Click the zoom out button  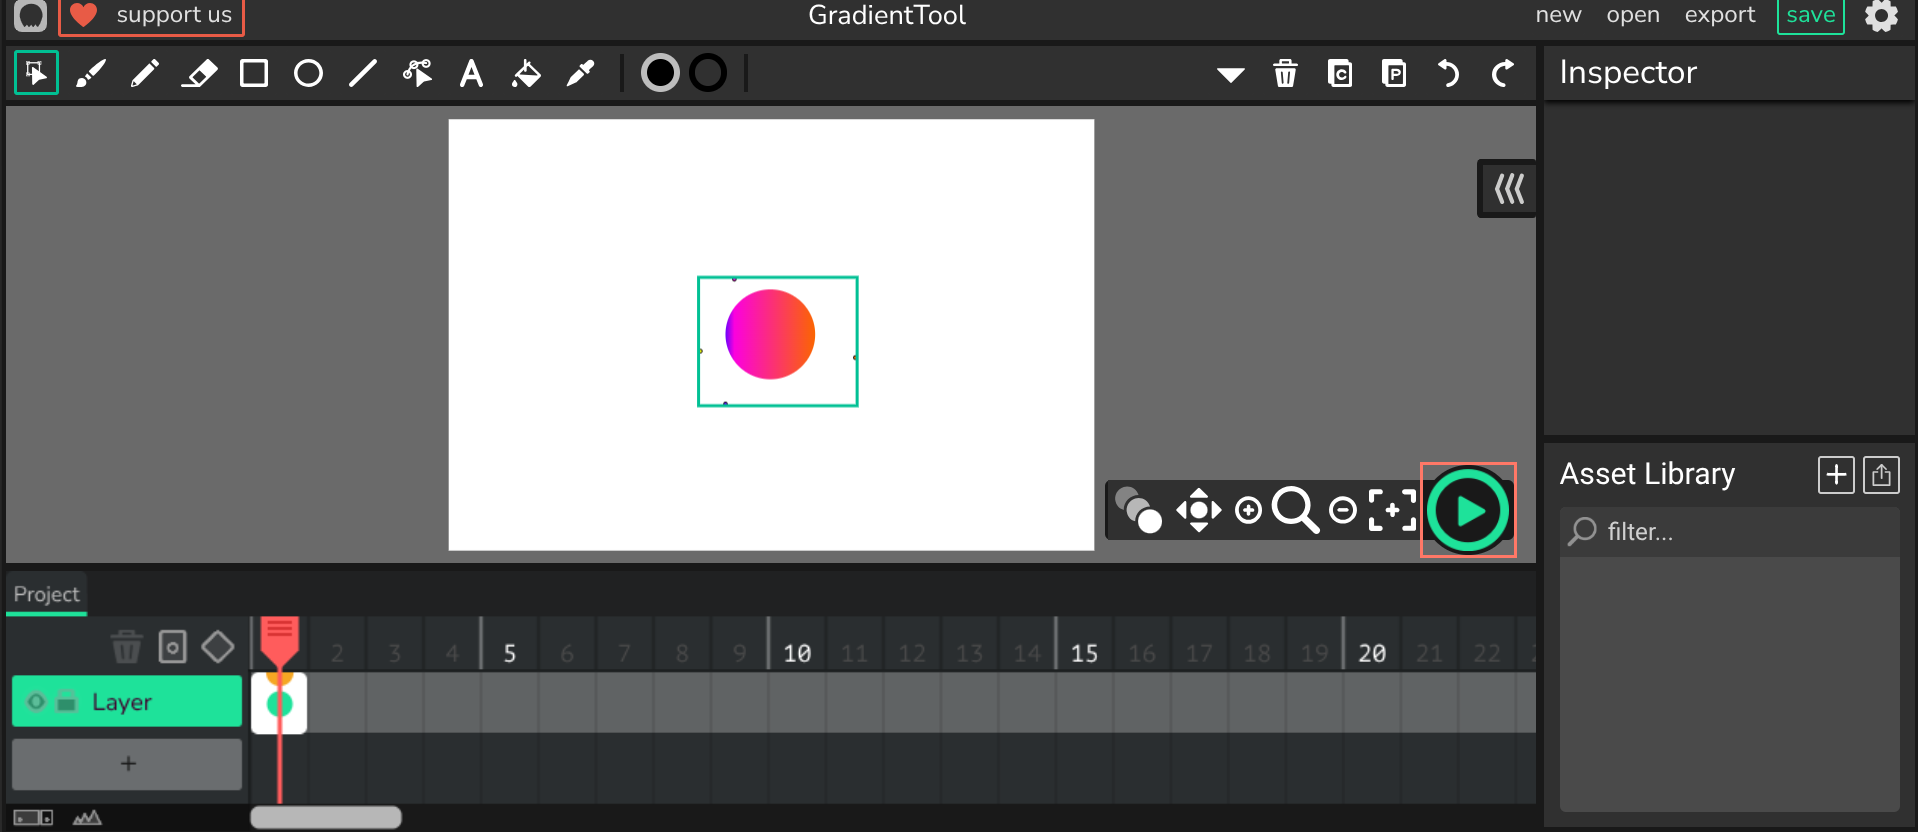pos(1343,511)
